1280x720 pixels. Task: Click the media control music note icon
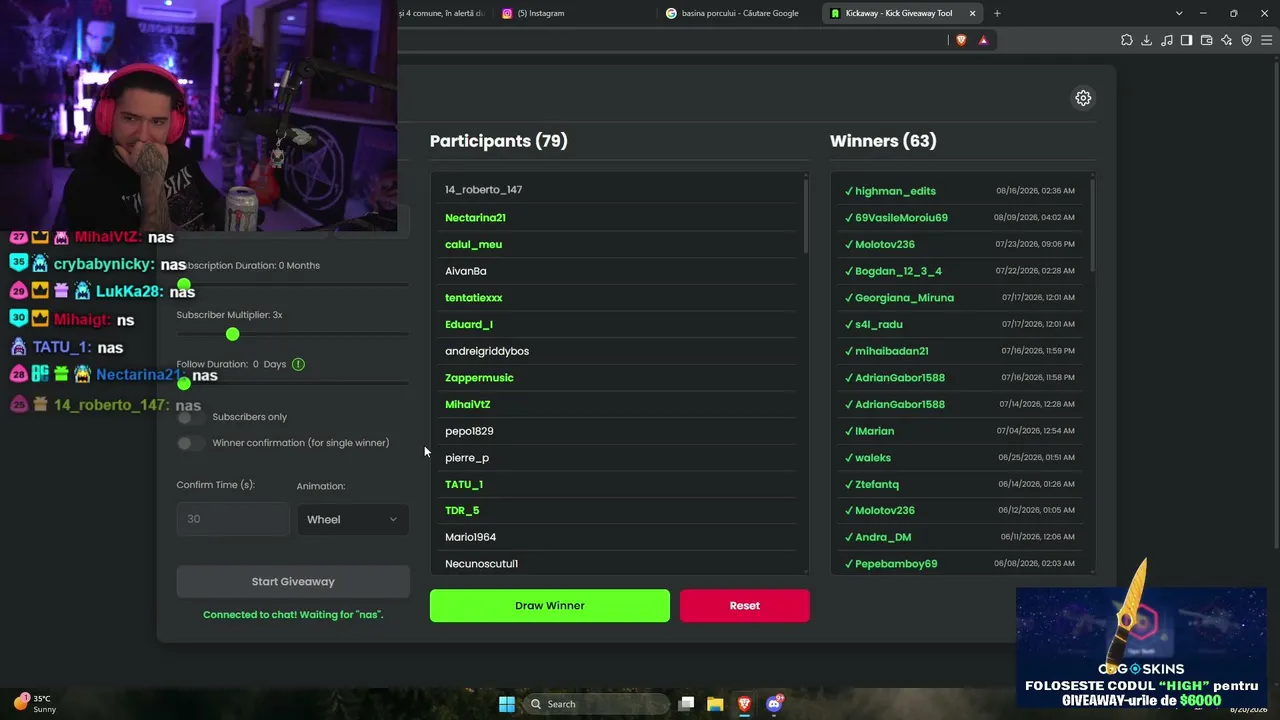click(1167, 40)
